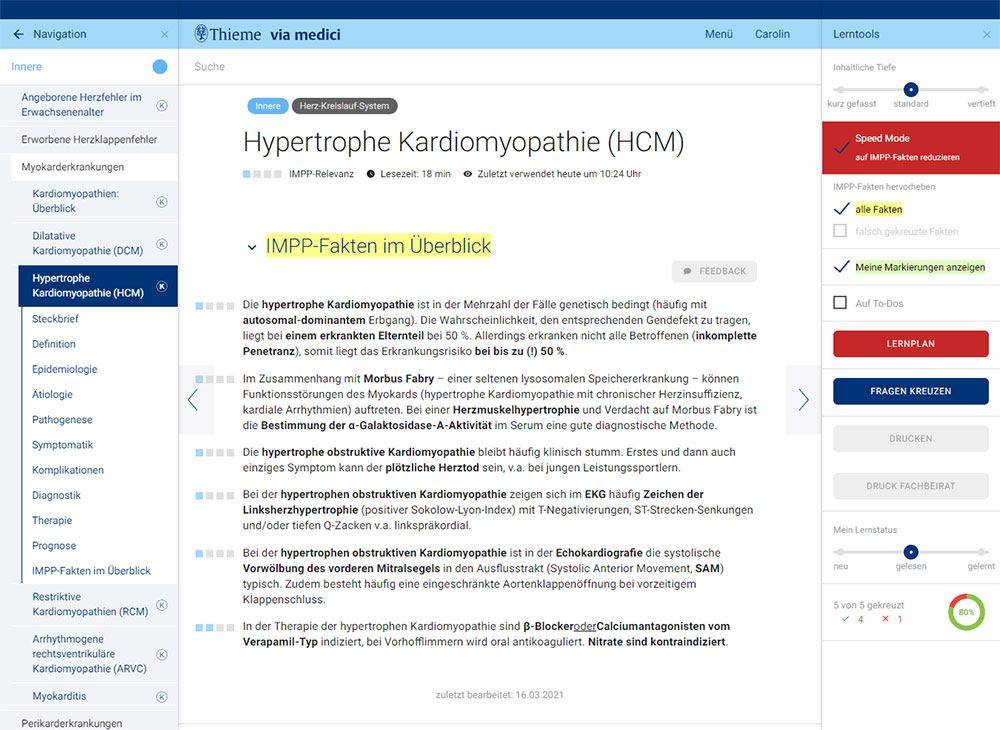Toggle Speed Mode off
Viewport: 1000px width, 730px height.
(x=841, y=147)
